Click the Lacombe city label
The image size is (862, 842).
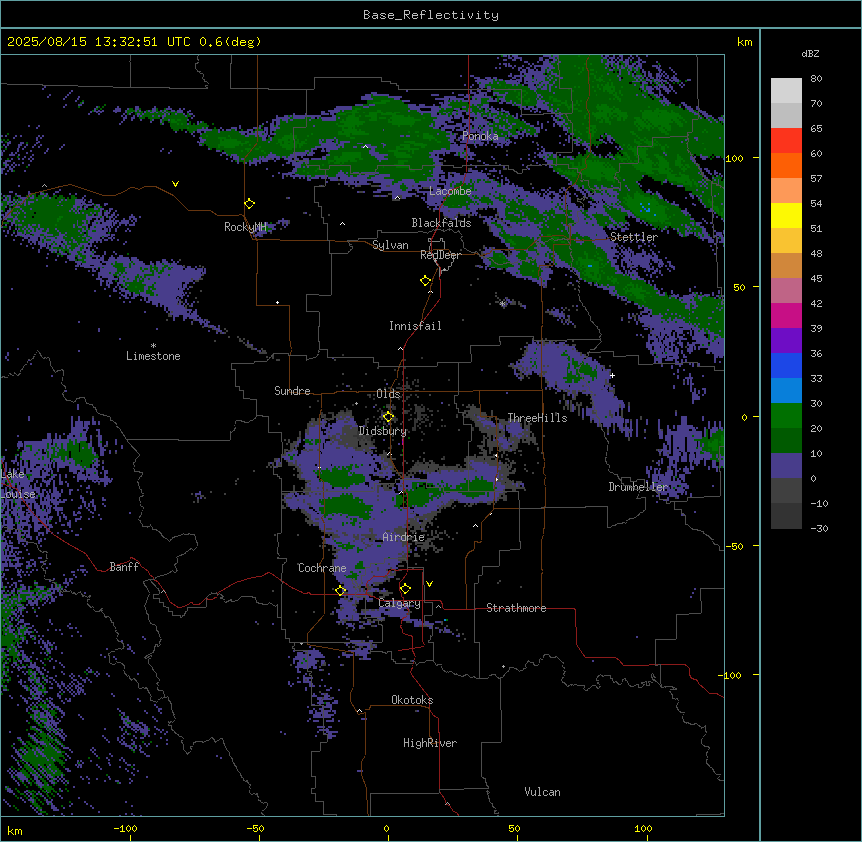(x=450, y=191)
